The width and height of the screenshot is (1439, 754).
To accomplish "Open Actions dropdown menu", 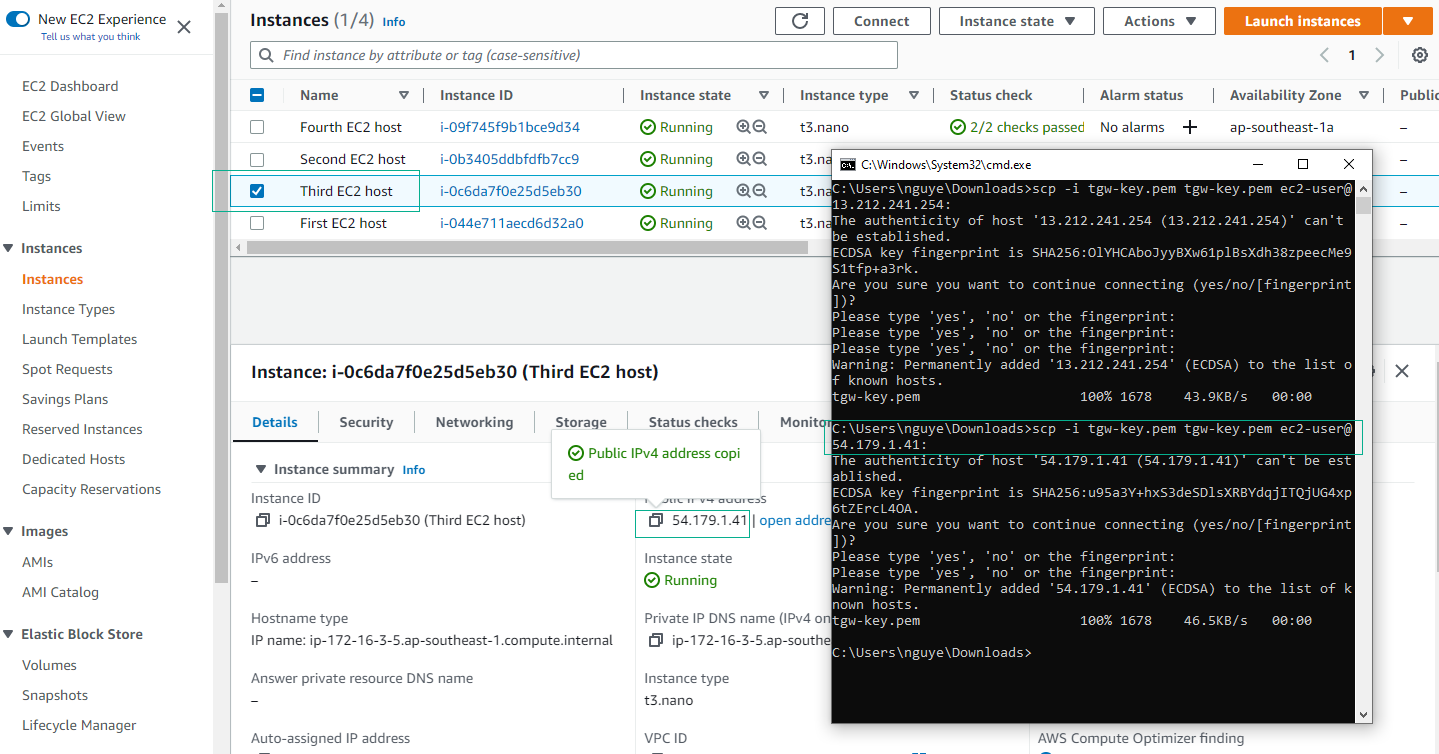I will coord(1160,21).
